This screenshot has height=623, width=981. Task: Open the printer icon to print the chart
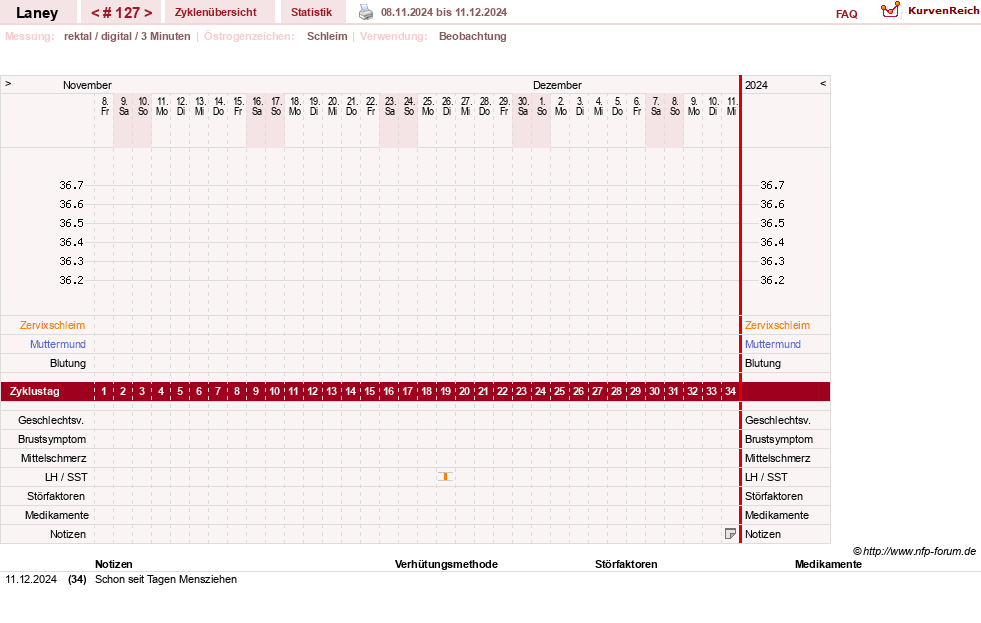[366, 12]
